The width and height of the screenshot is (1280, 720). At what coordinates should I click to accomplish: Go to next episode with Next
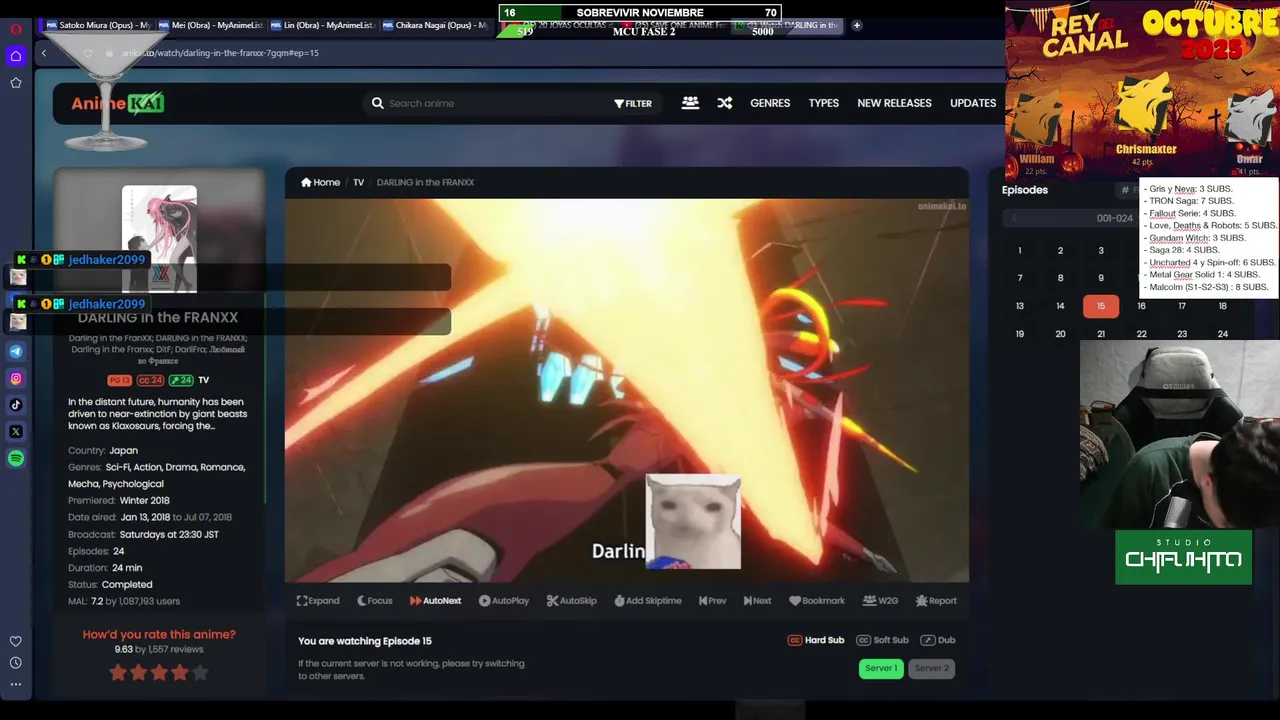pos(758,601)
